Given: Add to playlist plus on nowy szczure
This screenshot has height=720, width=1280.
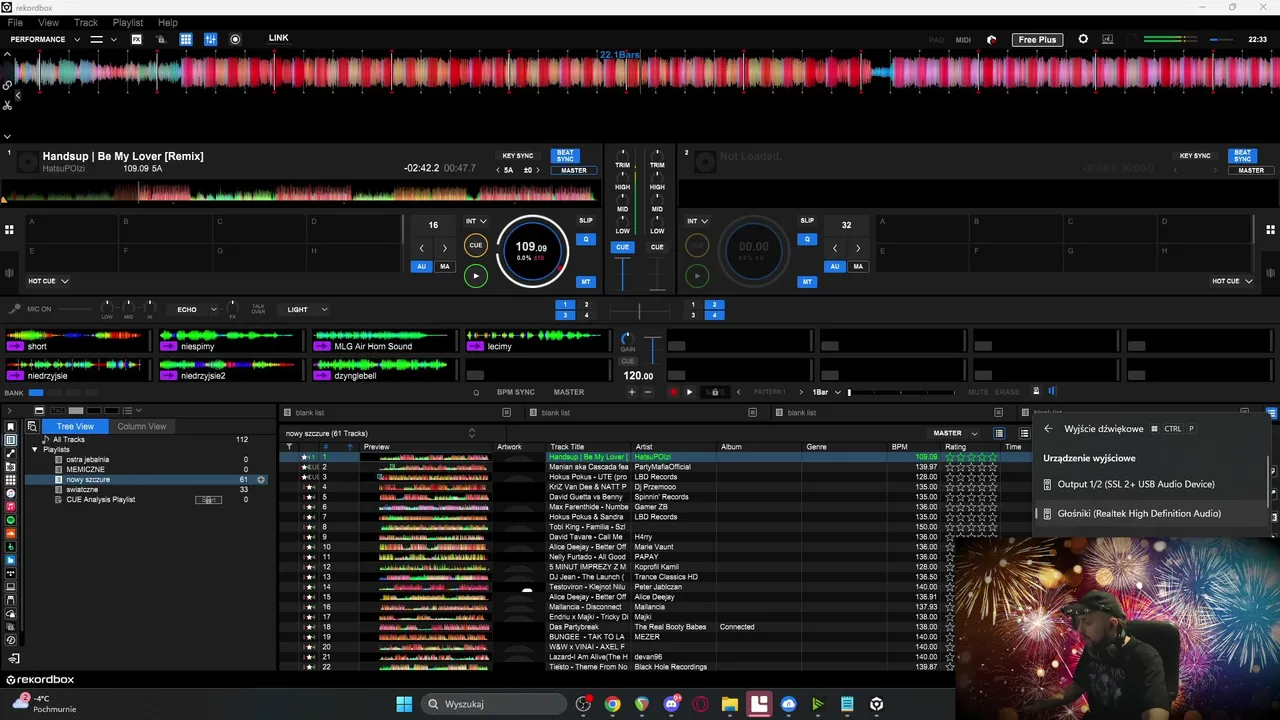Looking at the screenshot, I should tap(262, 480).
